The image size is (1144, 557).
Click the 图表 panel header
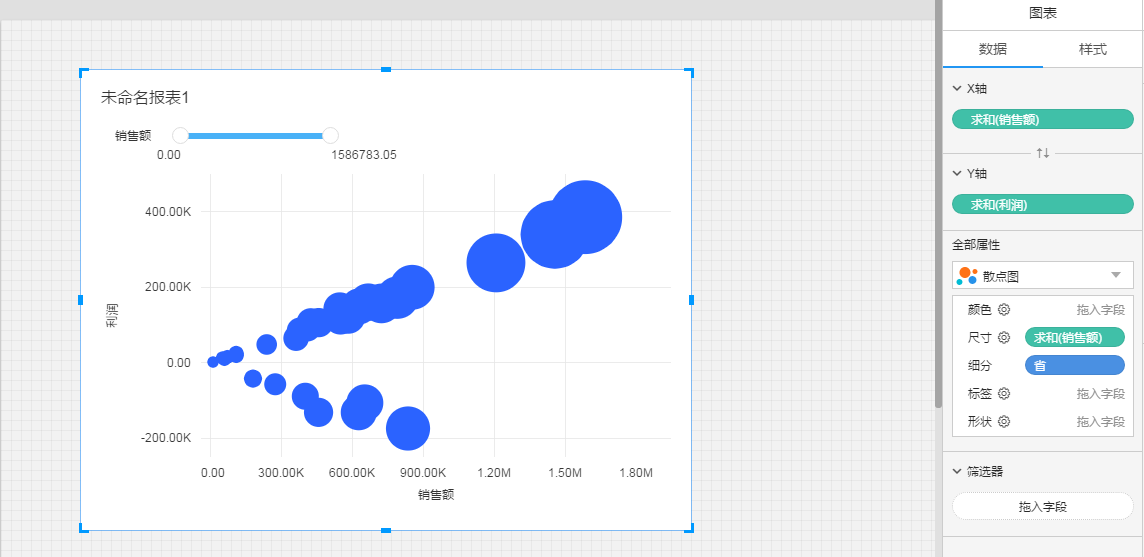[x=1043, y=13]
